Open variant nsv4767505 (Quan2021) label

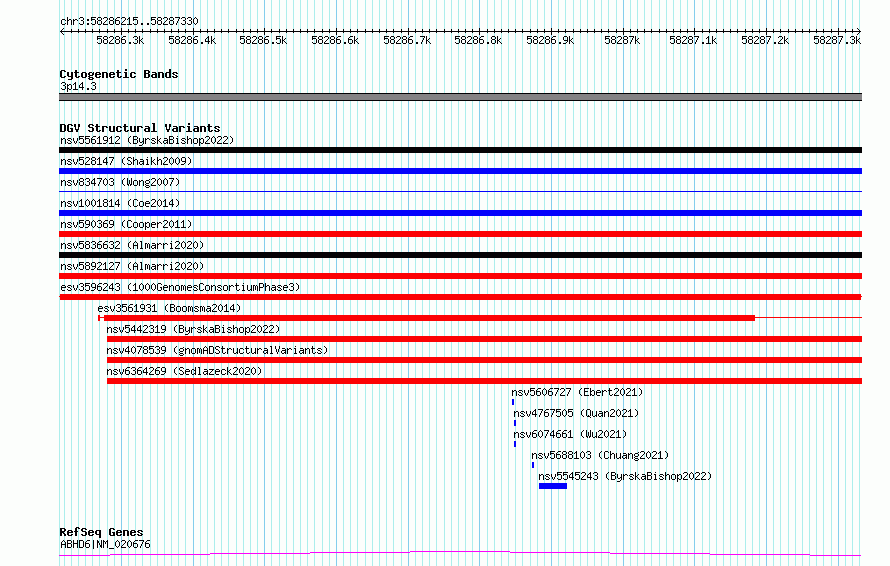click(576, 413)
